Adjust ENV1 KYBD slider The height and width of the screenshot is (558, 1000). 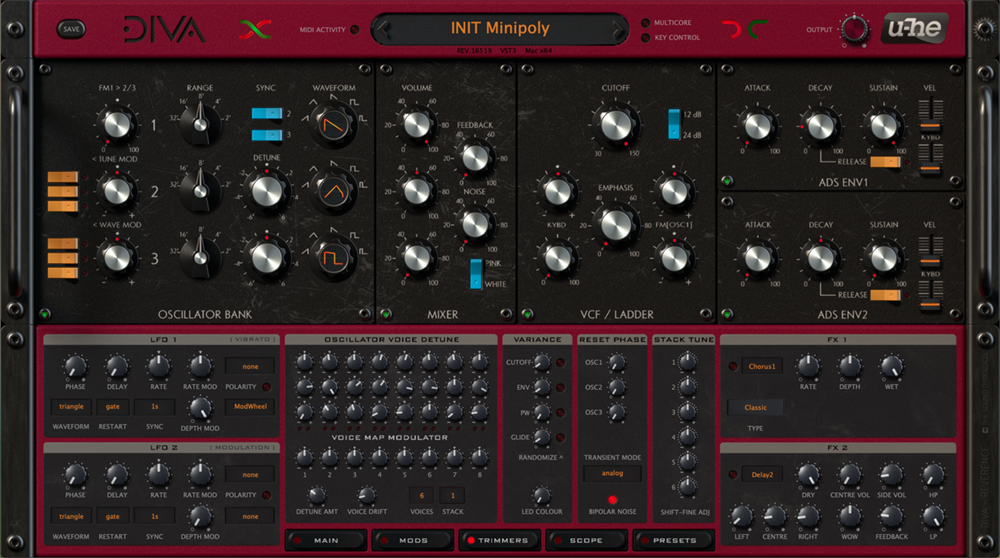[x=930, y=158]
